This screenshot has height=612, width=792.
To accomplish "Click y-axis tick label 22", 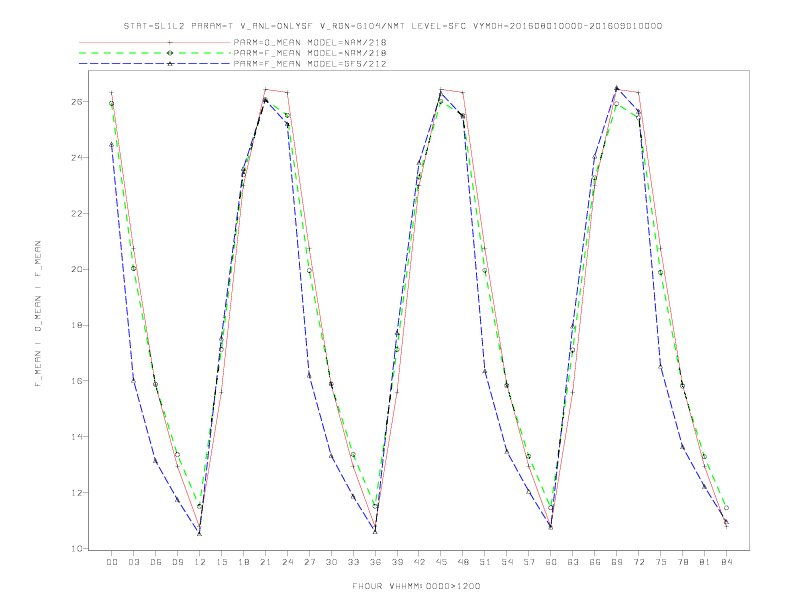I will pyautogui.click(x=77, y=214).
